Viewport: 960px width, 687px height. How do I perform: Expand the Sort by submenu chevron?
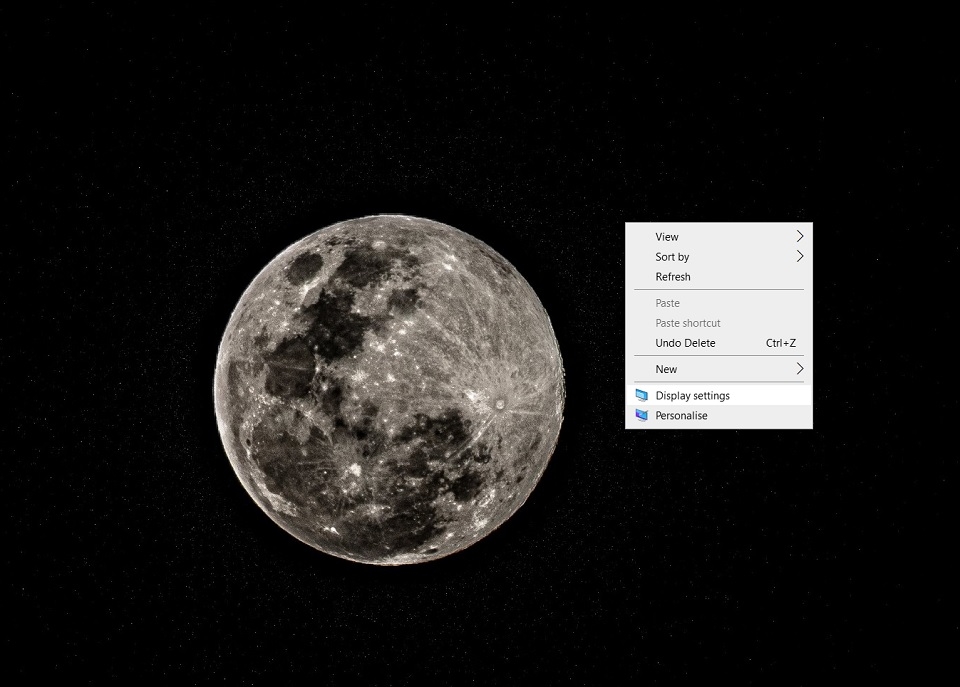(799, 257)
